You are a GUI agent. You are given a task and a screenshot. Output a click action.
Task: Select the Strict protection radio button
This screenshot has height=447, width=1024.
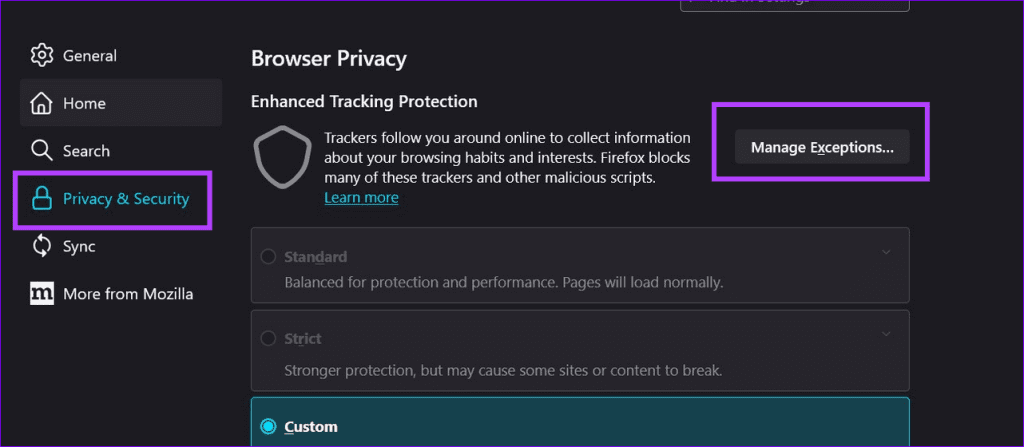(268, 339)
